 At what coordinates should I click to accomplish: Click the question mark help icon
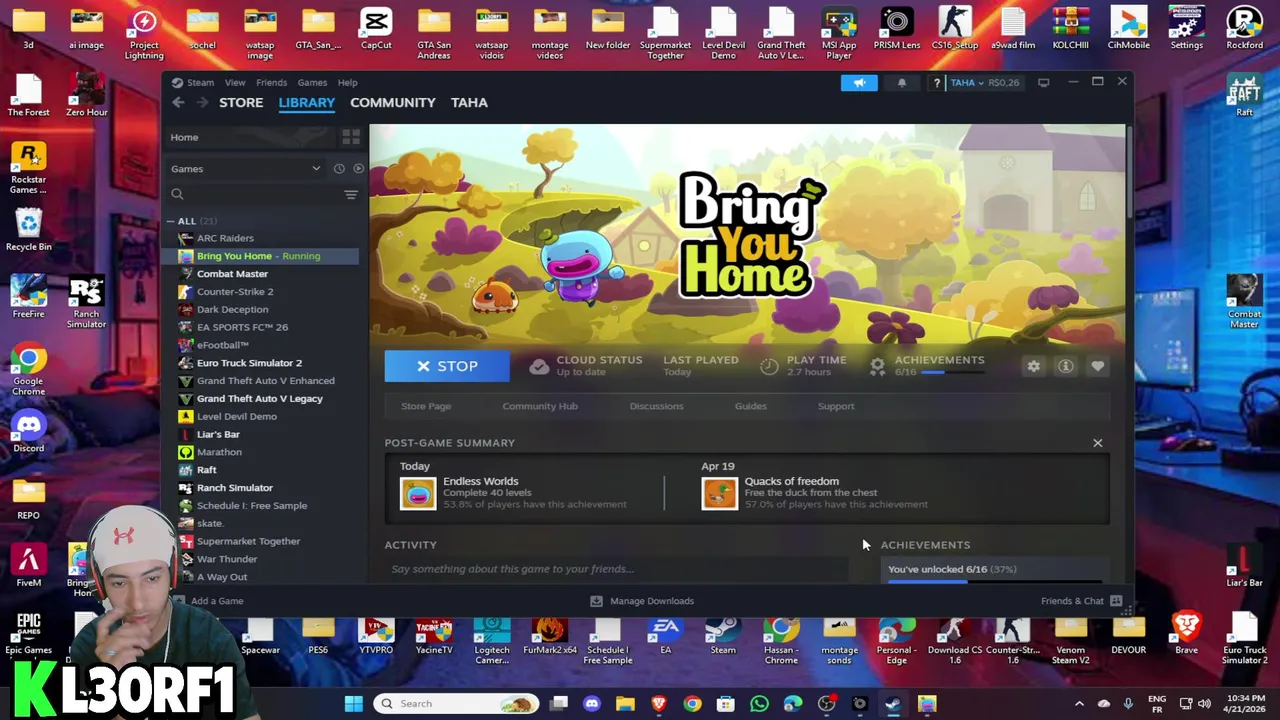936,83
